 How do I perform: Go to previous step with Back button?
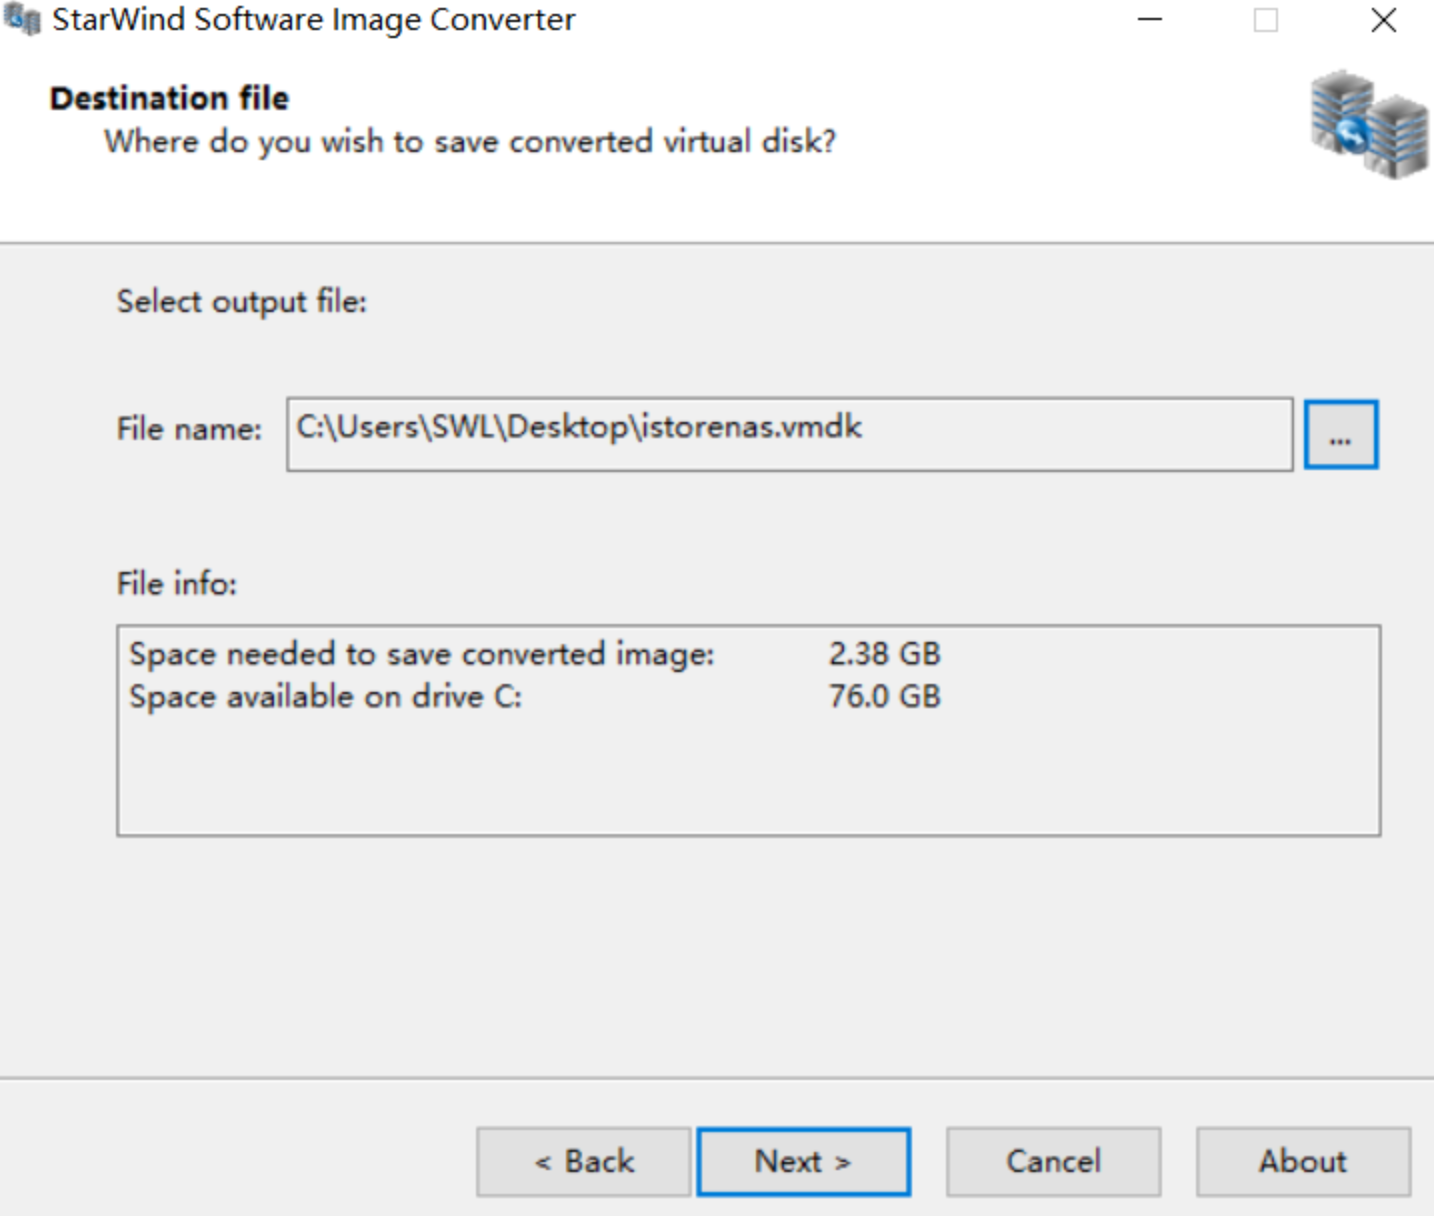(583, 1162)
